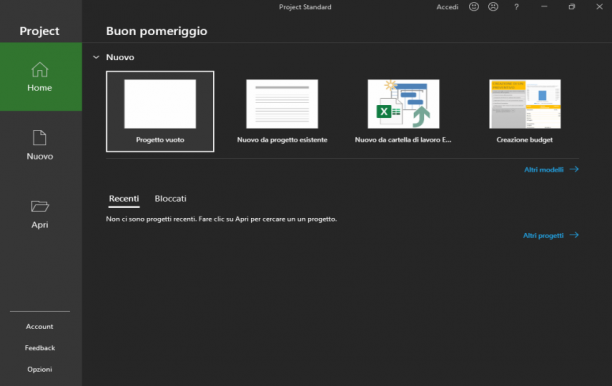Select Nuovo da progetto esistente template
612x386 pixels.
pyautogui.click(x=282, y=111)
